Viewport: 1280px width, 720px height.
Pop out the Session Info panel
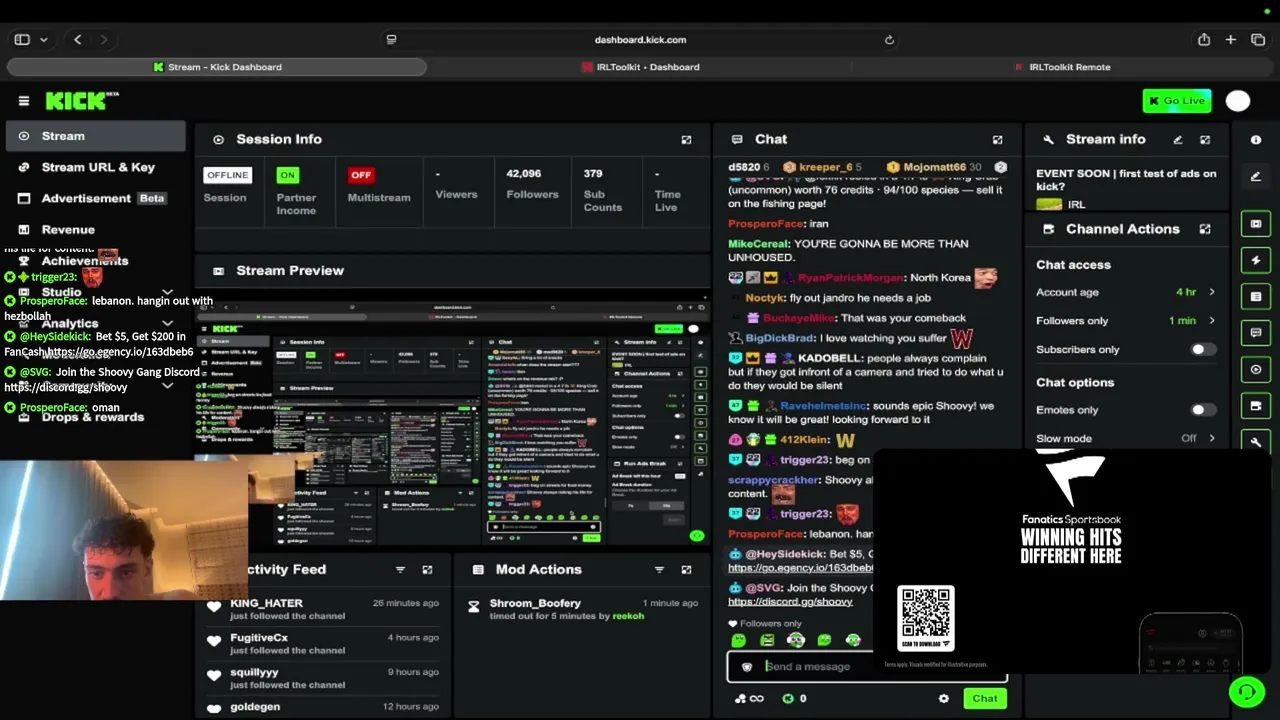686,140
